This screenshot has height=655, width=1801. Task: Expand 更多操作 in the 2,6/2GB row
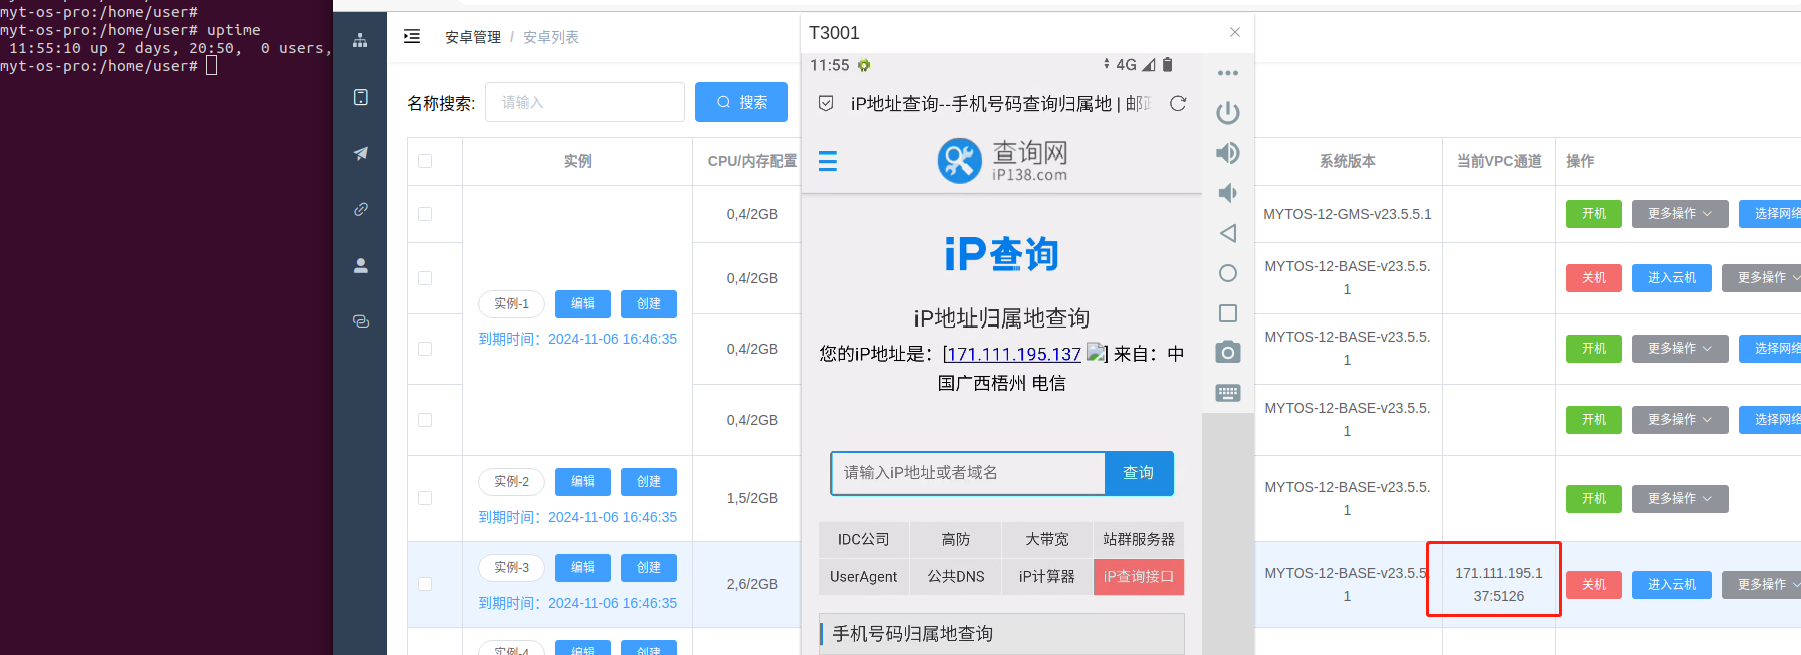point(1763,585)
